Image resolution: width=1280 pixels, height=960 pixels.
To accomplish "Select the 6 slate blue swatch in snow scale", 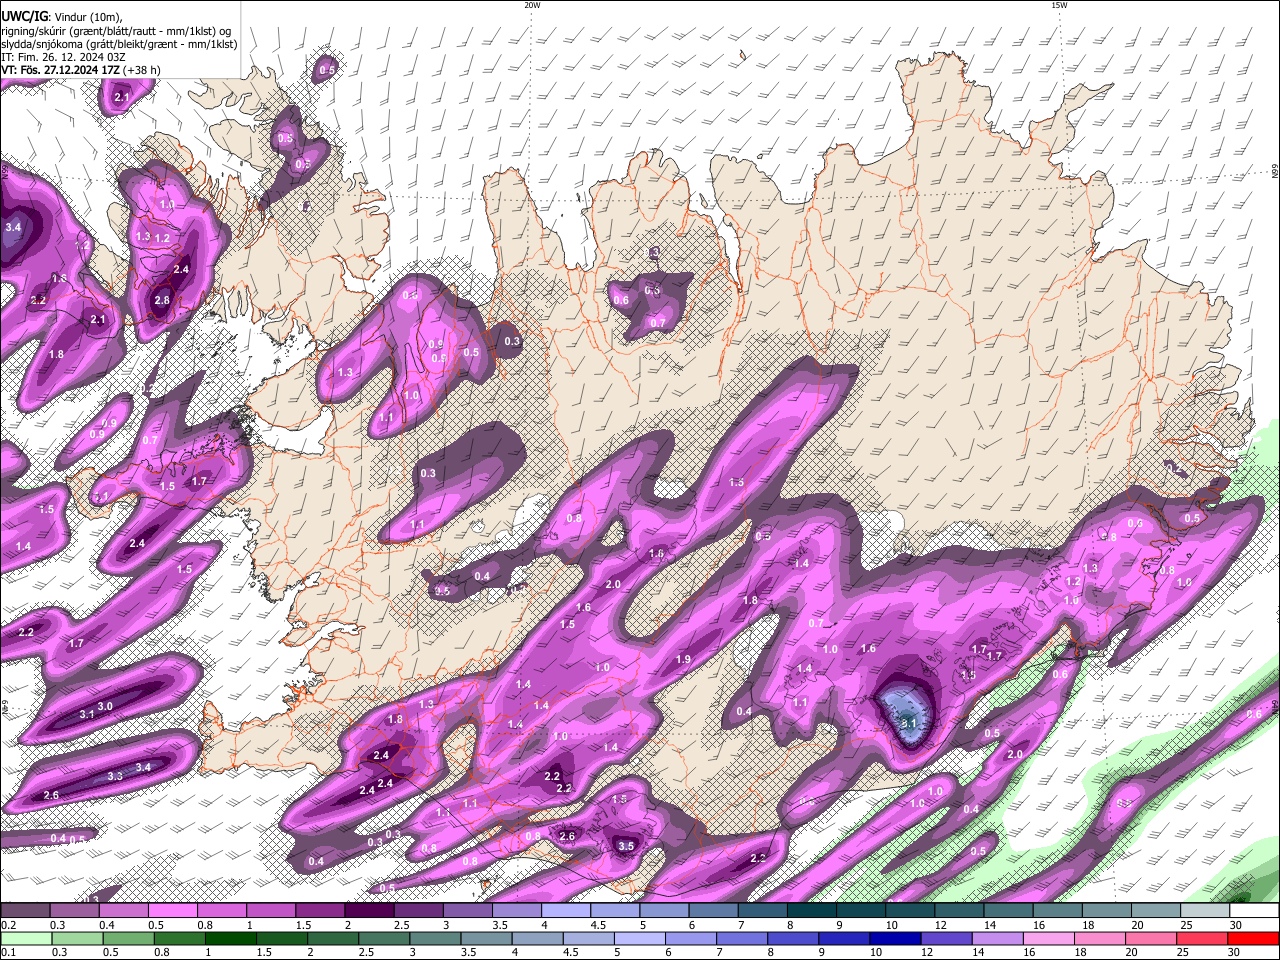I will 713,910.
